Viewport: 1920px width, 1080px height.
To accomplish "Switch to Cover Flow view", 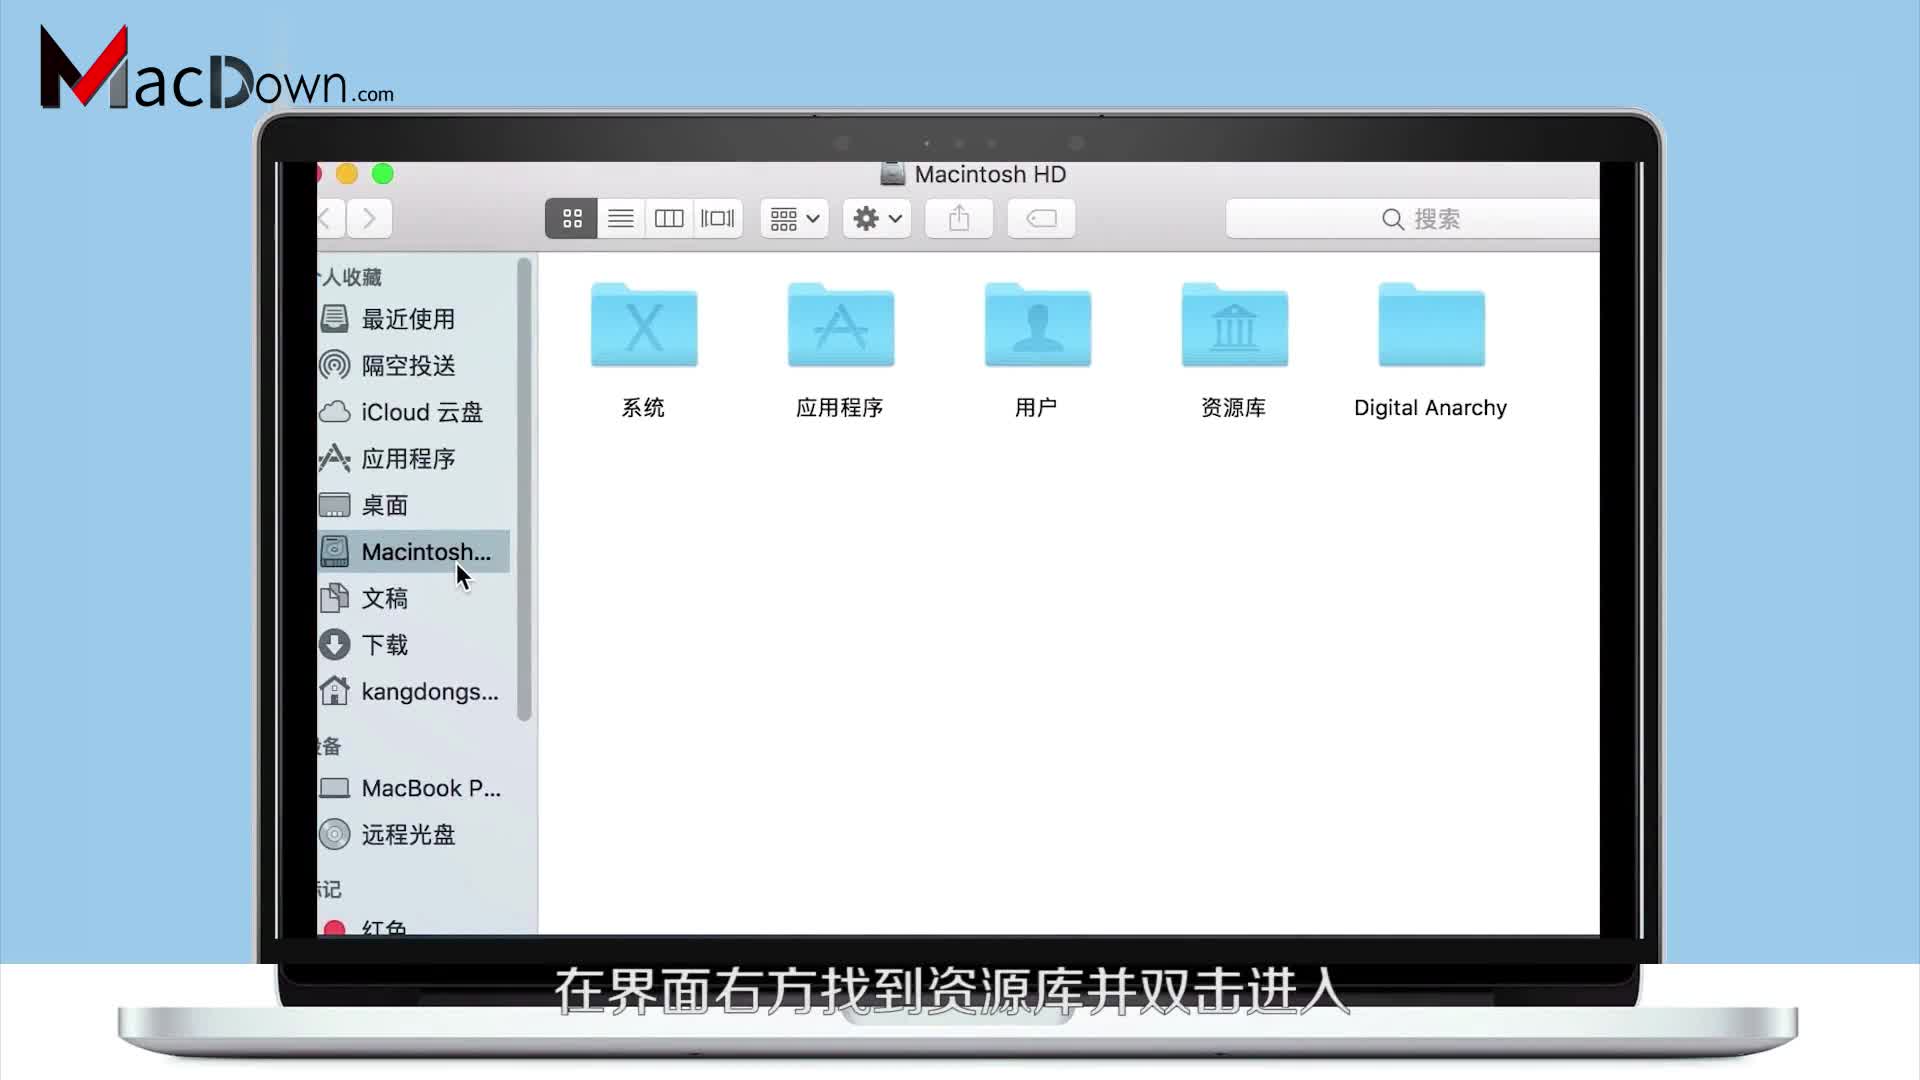I will 717,218.
